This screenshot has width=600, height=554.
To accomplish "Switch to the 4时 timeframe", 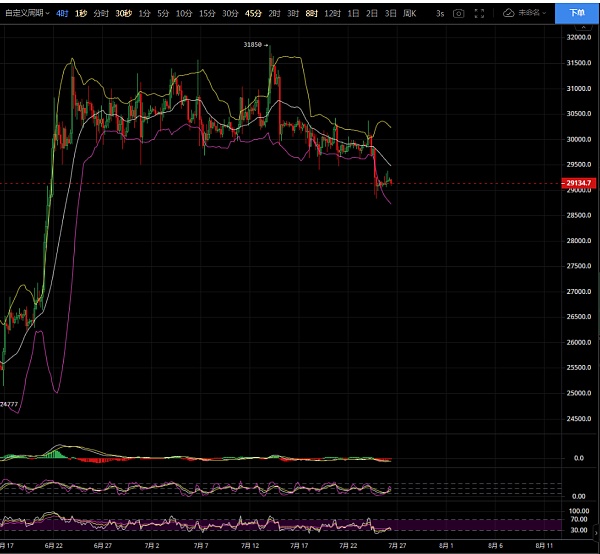I will 63,14.
